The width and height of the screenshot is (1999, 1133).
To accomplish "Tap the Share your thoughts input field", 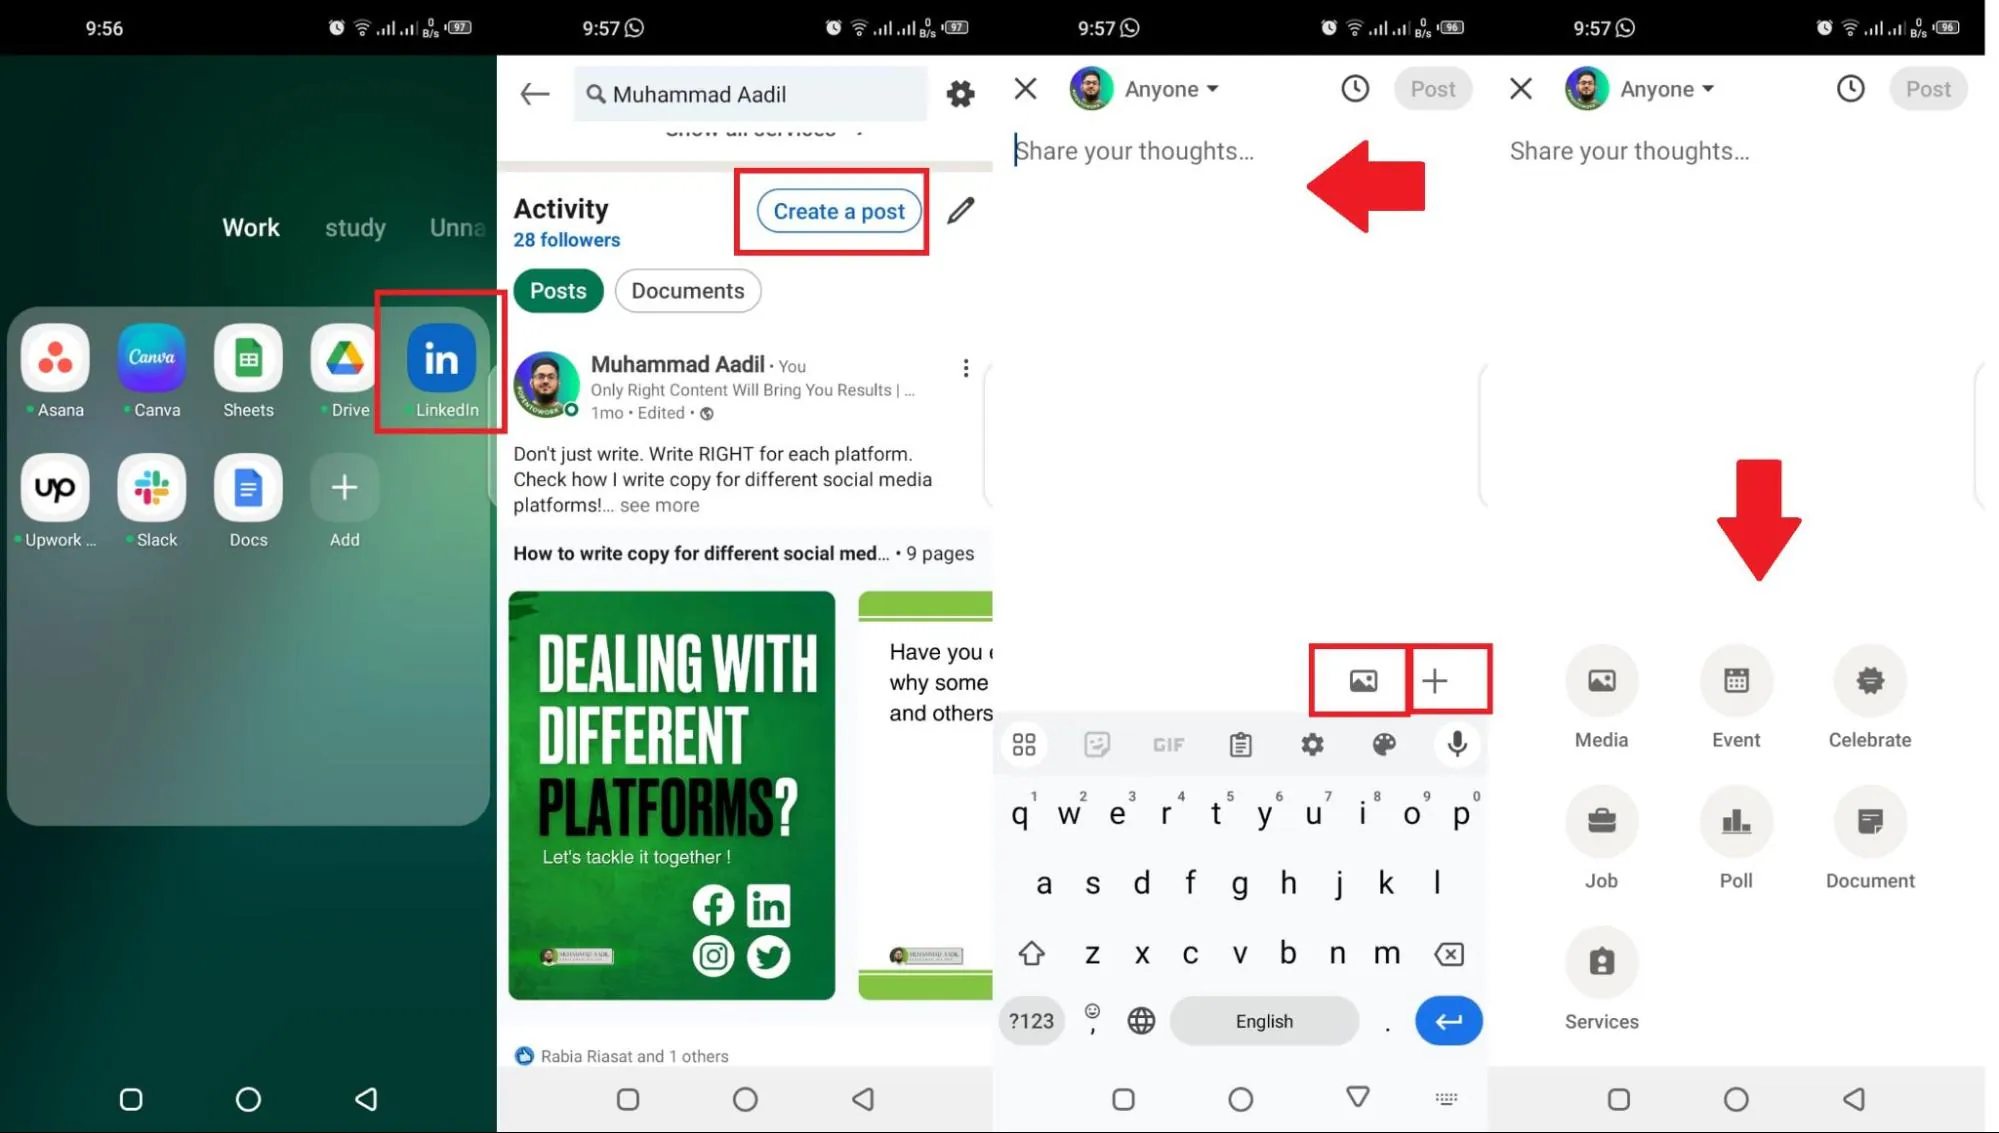I will pyautogui.click(x=1133, y=150).
